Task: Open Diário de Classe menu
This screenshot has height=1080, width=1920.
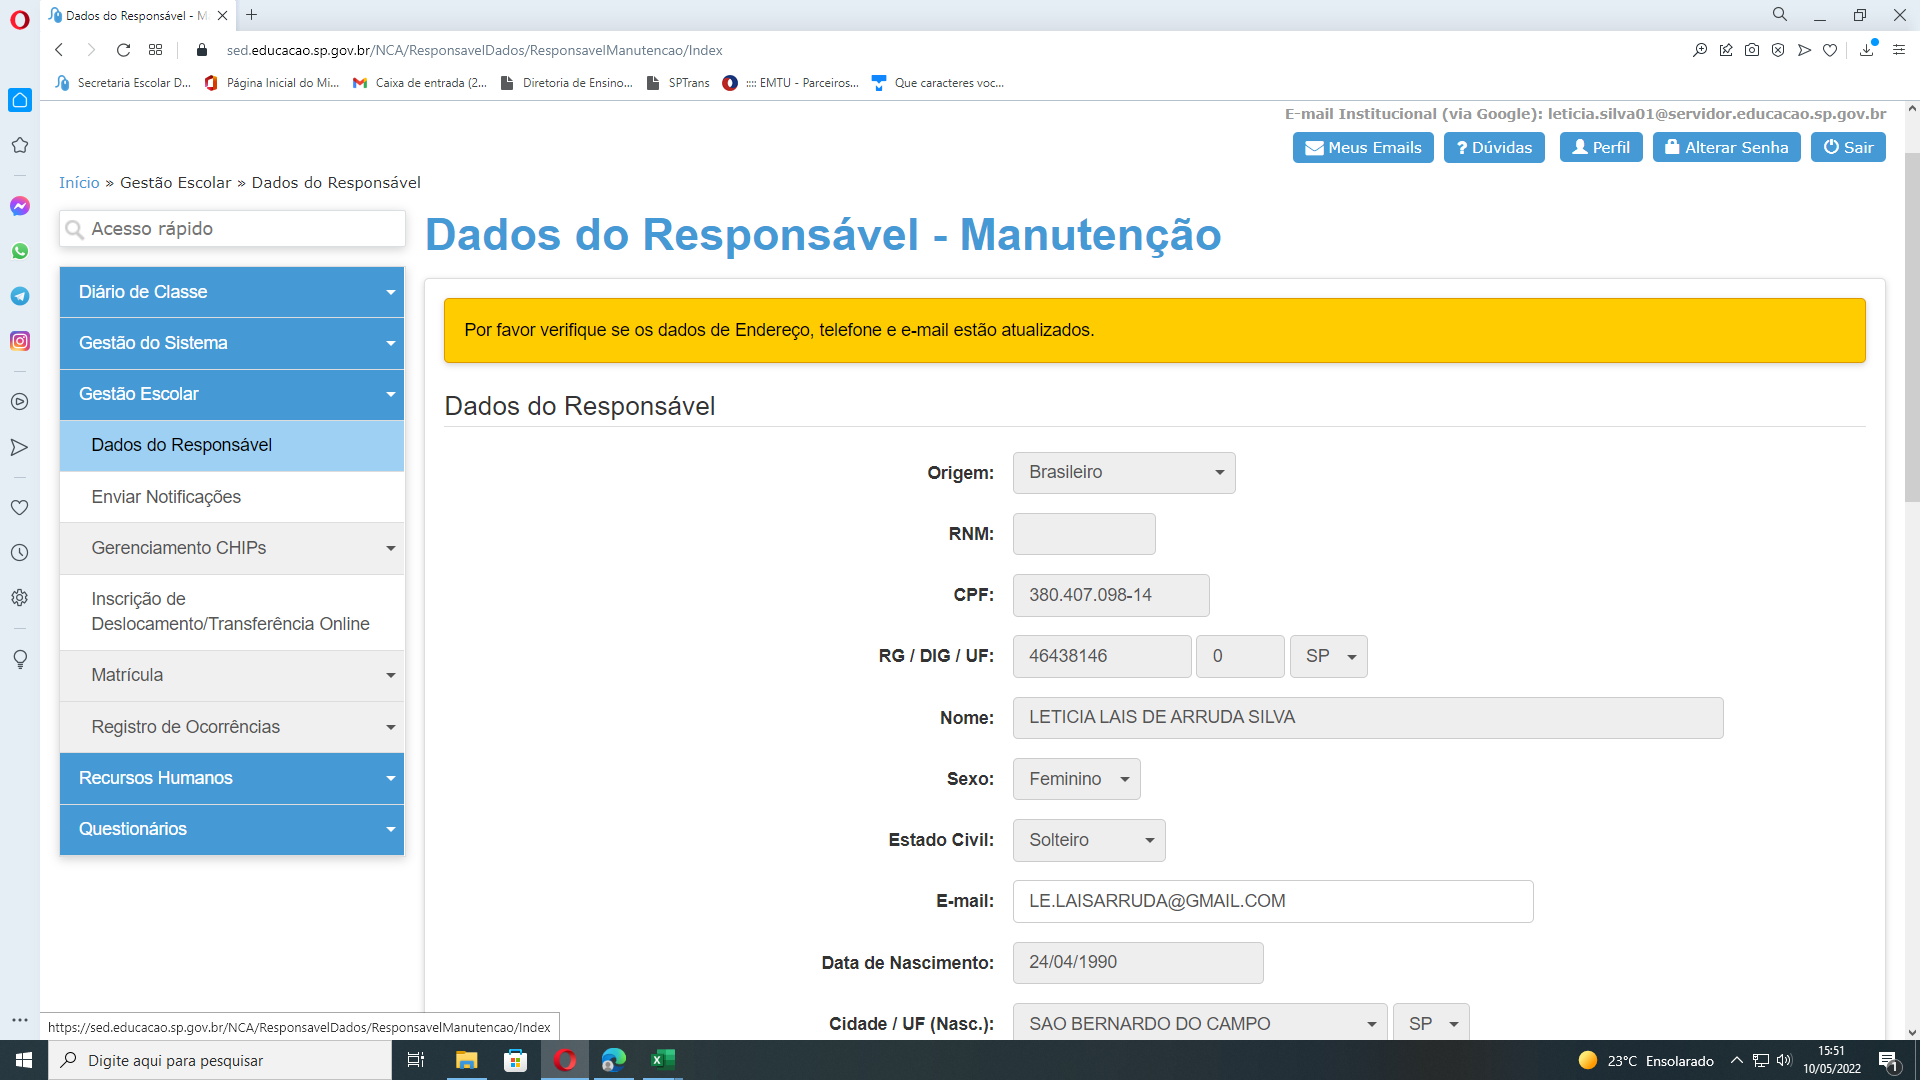Action: pos(232,292)
